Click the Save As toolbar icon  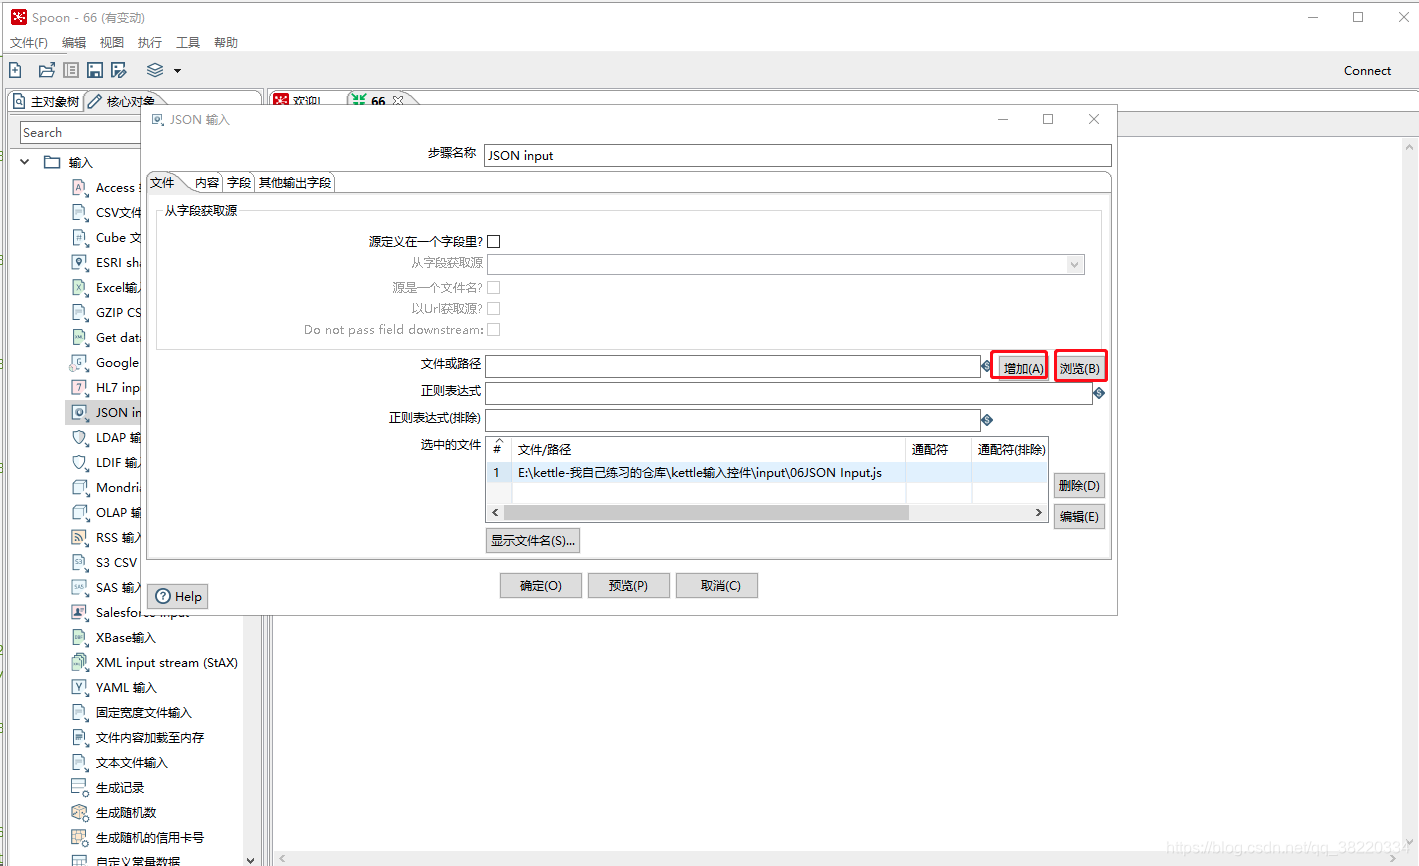click(x=119, y=70)
